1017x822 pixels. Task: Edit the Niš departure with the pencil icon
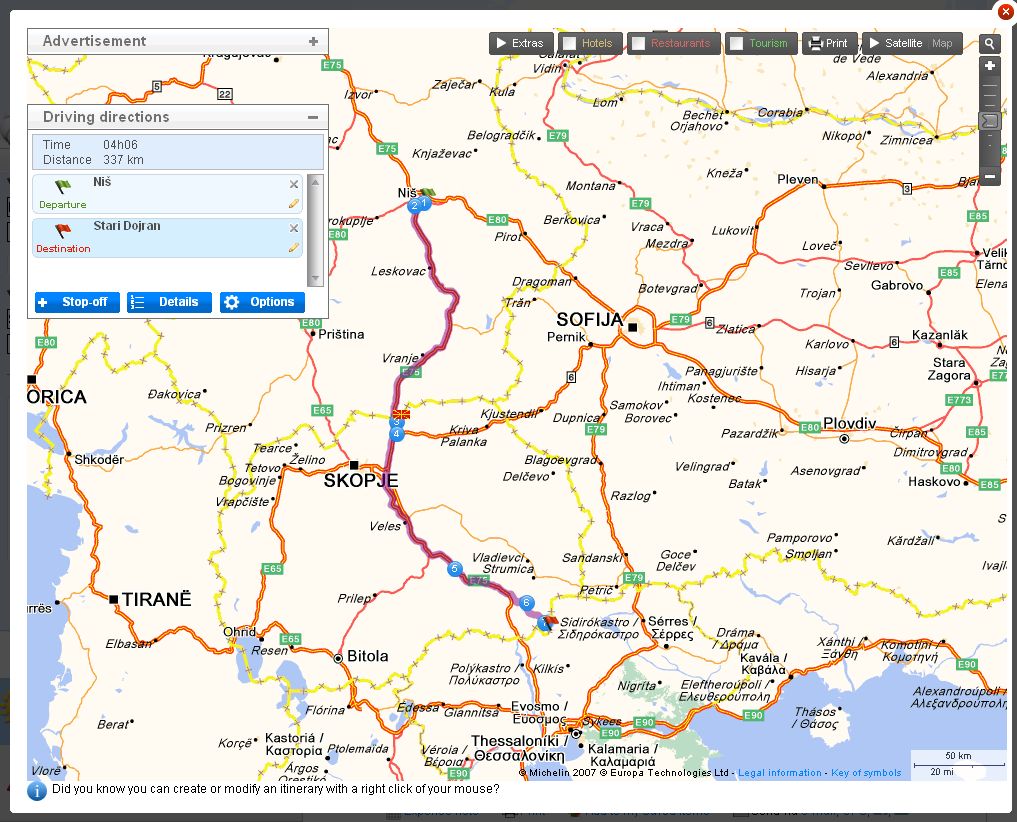coord(294,203)
